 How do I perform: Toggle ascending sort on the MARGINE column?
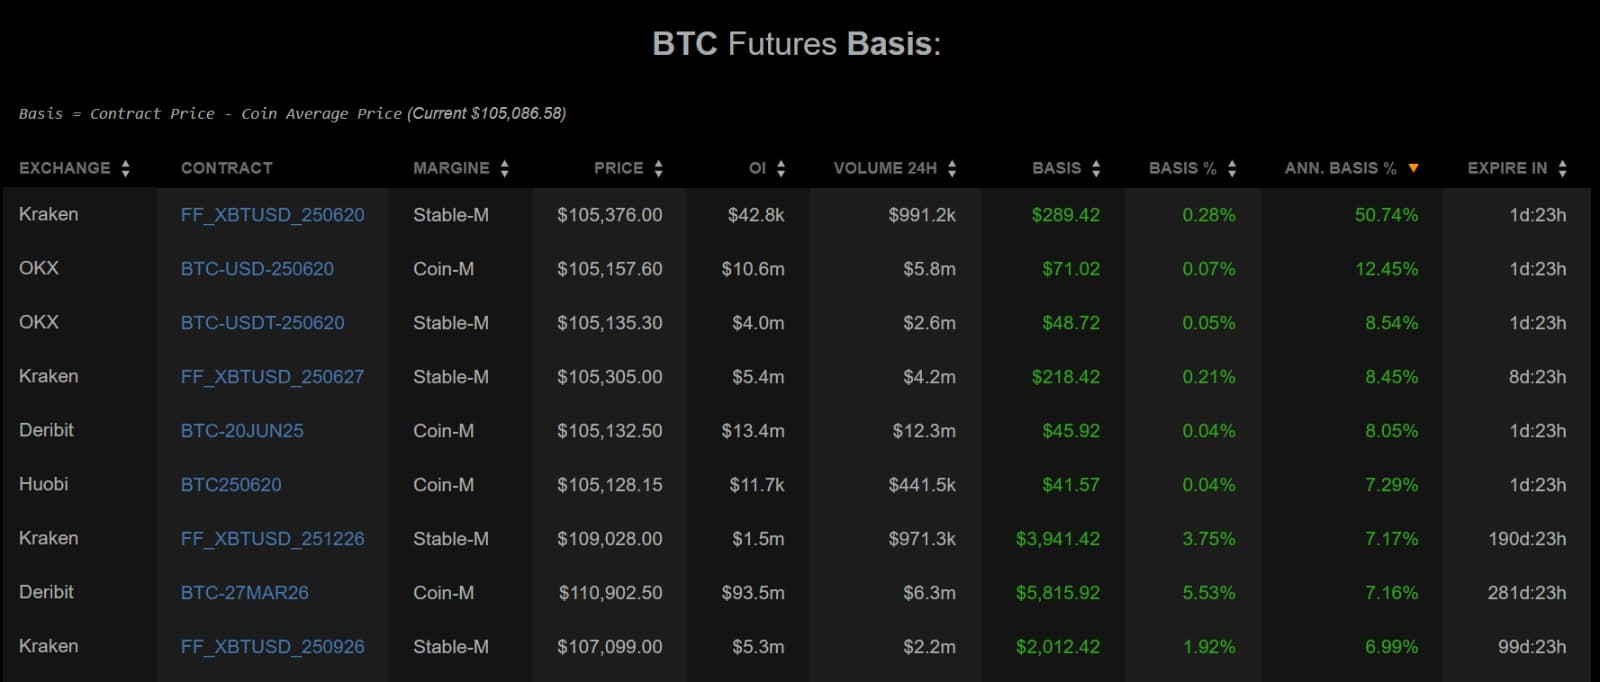502,168
